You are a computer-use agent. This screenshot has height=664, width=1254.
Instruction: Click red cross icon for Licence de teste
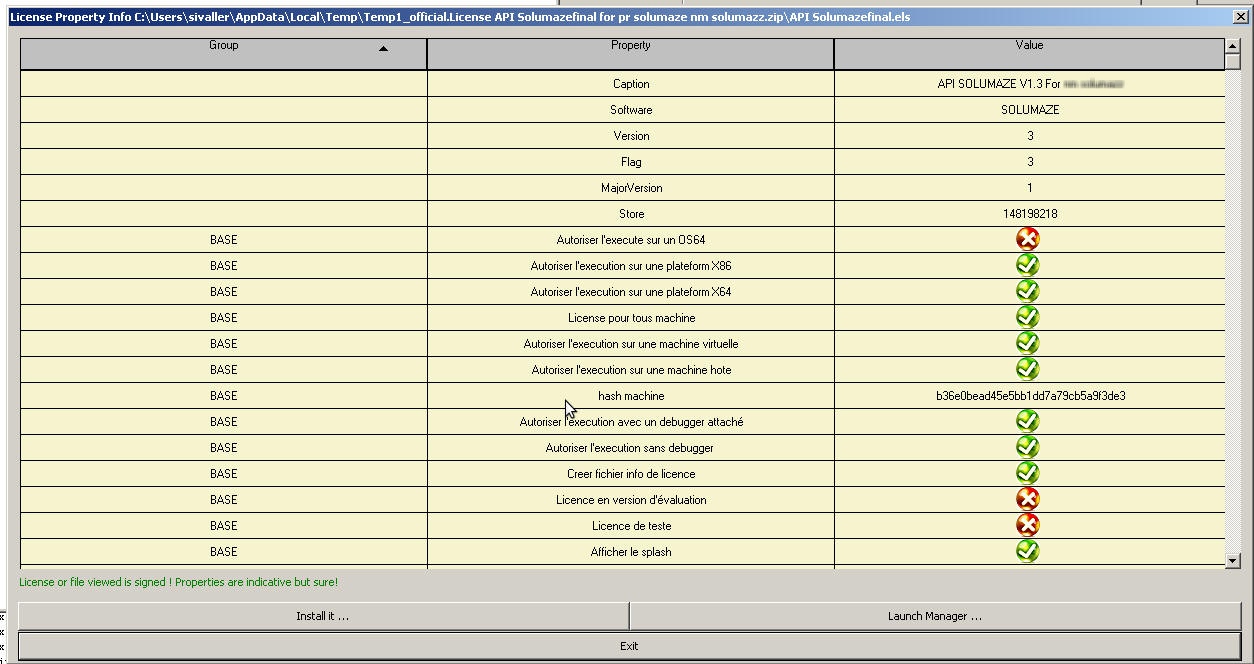coord(1027,525)
